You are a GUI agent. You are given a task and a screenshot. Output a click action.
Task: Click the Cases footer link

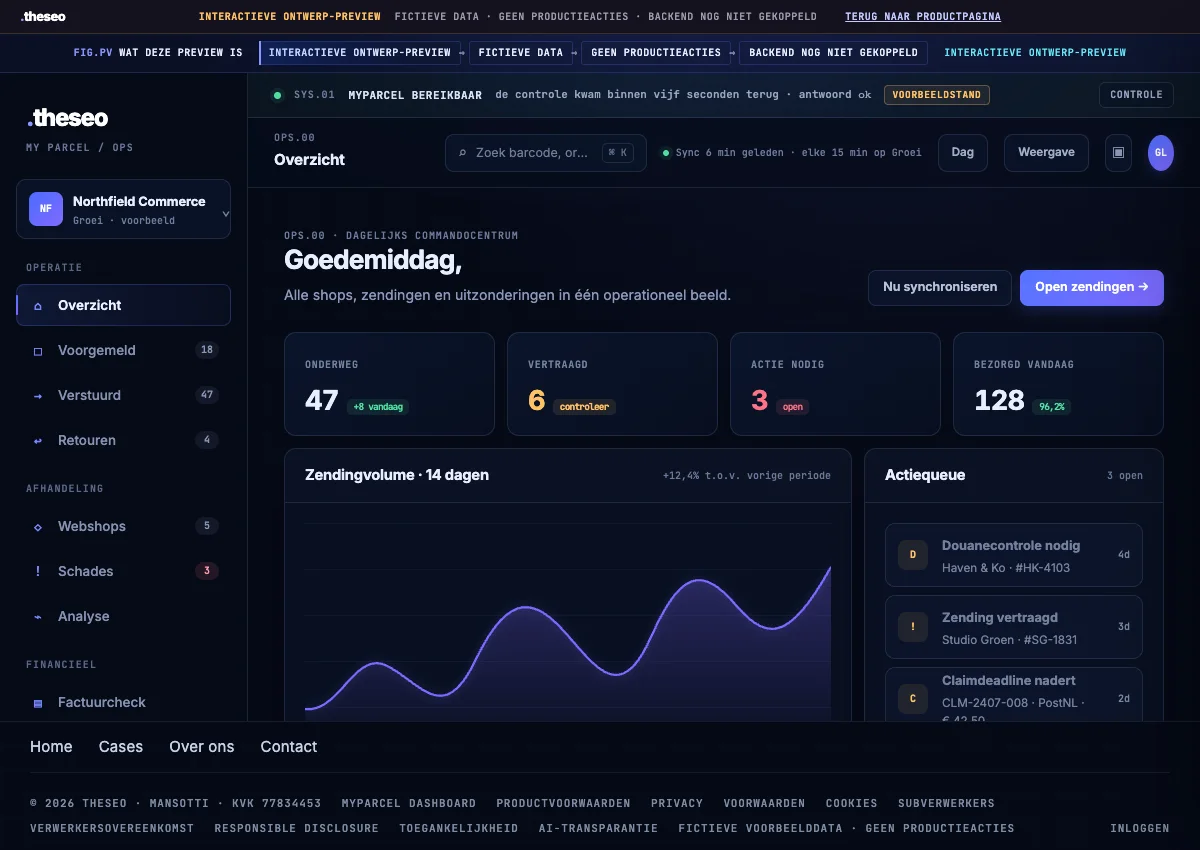tap(121, 747)
